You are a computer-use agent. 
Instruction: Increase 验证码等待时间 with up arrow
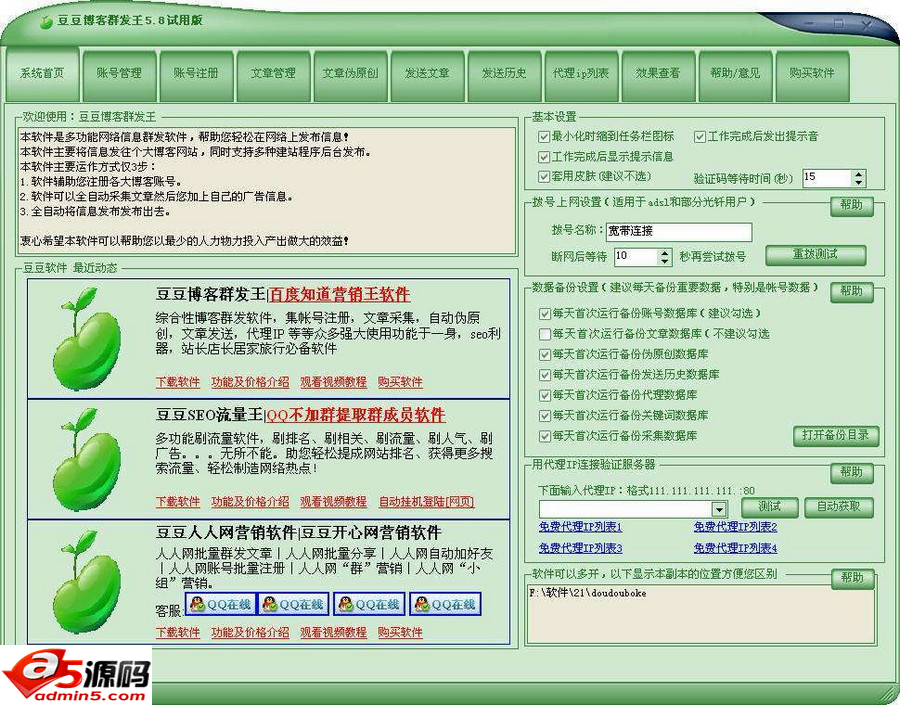click(858, 174)
